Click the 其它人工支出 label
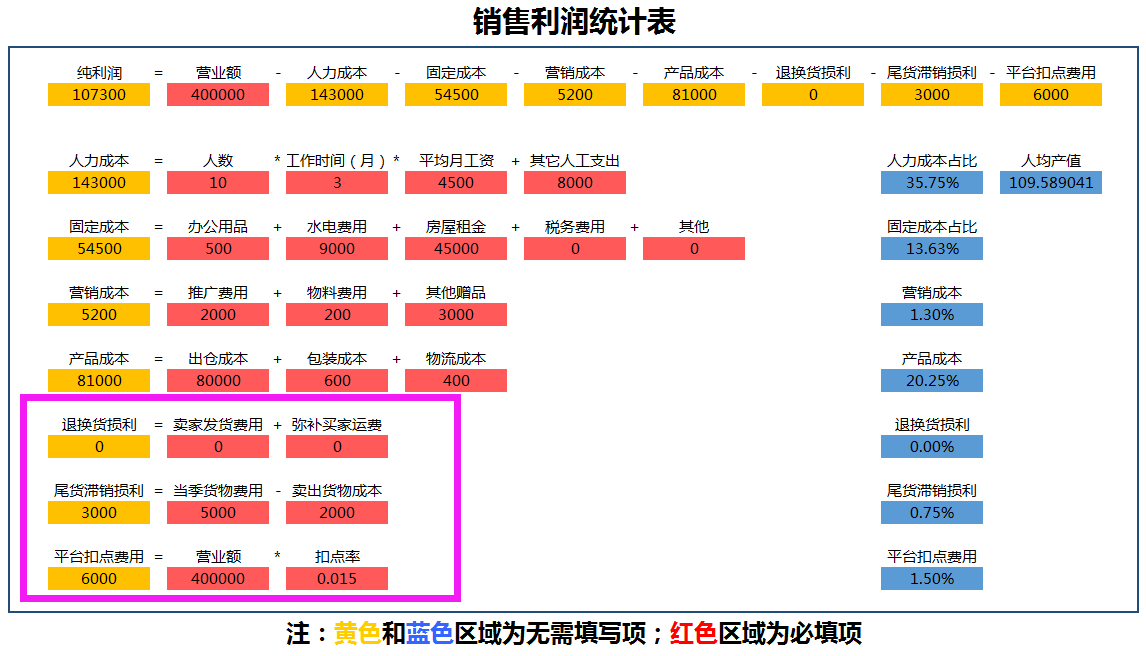 pos(575,161)
